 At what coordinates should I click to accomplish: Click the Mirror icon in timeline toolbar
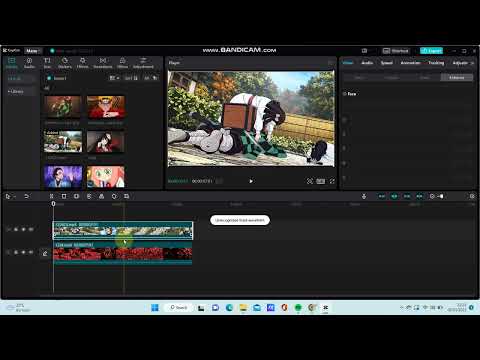coord(101,196)
